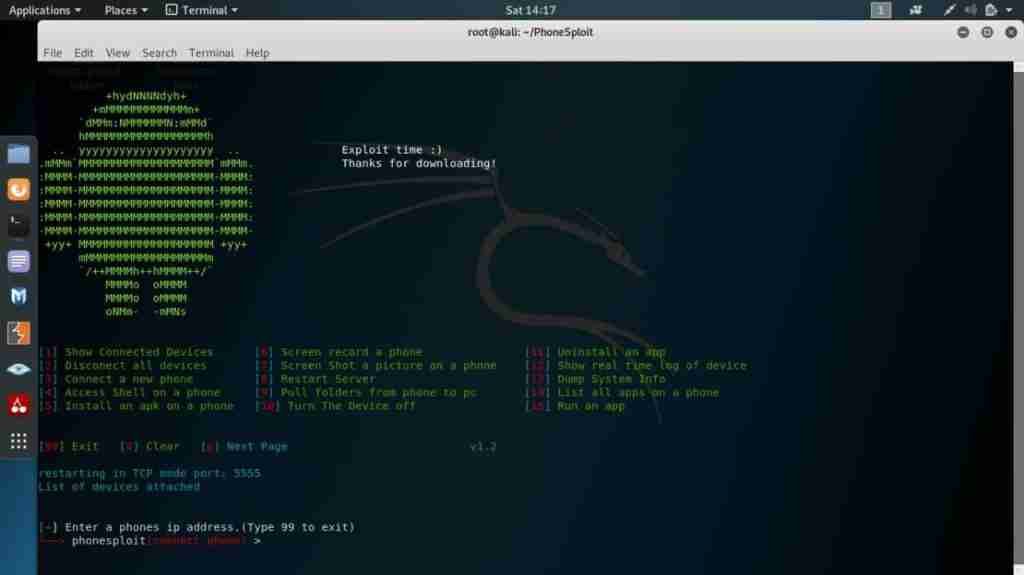The width and height of the screenshot is (1024, 575).
Task: Click the window title root@kali: ~/PhoneSploit
Action: (x=530, y=32)
